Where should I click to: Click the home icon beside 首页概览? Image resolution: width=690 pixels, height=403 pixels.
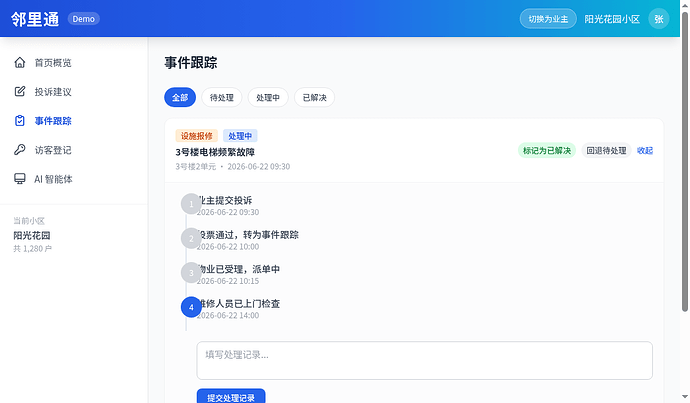pos(20,62)
